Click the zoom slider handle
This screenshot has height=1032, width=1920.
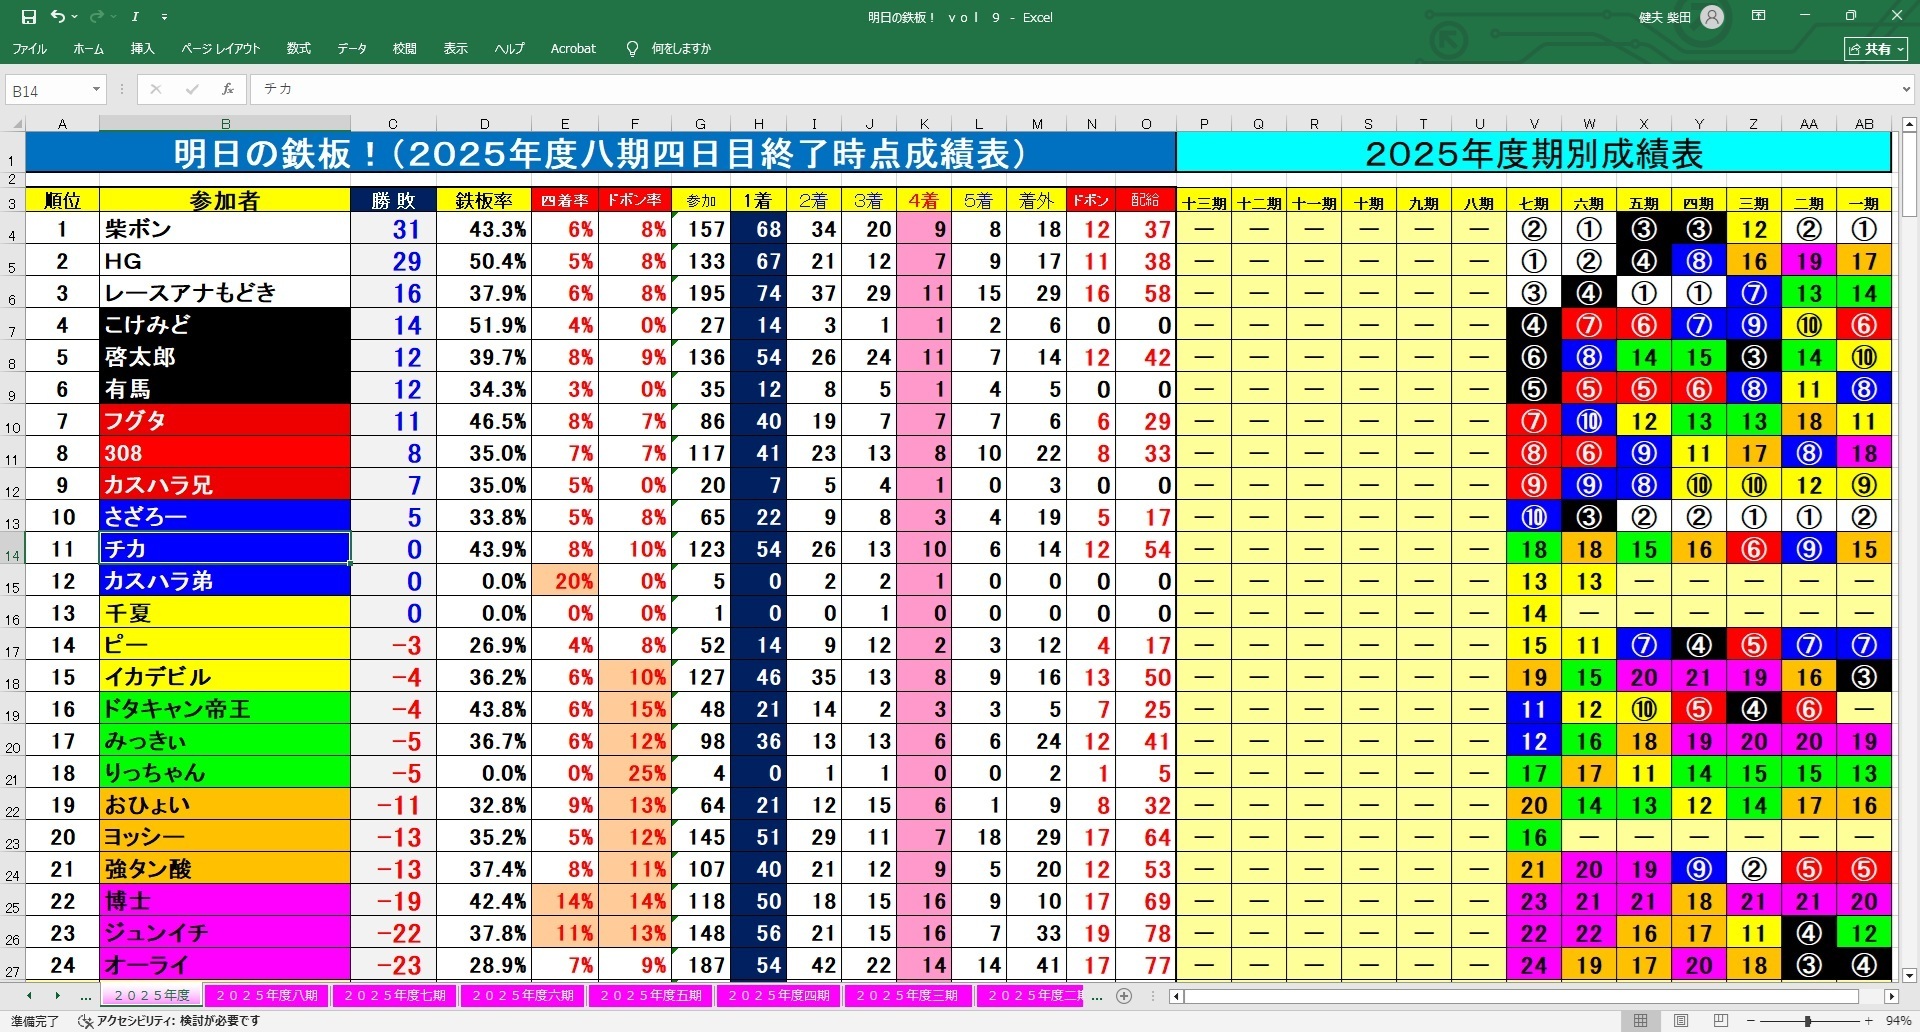(x=1807, y=1021)
